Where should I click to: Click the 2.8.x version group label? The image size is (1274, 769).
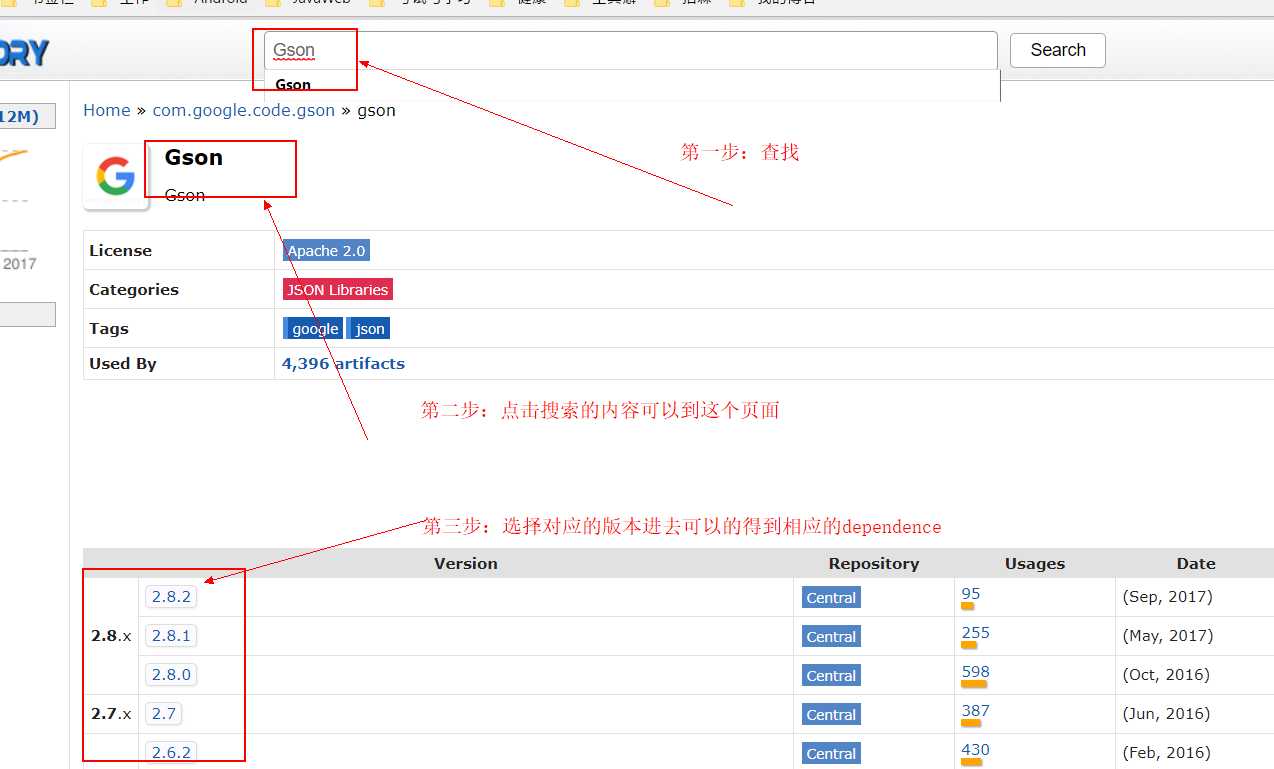click(111, 636)
